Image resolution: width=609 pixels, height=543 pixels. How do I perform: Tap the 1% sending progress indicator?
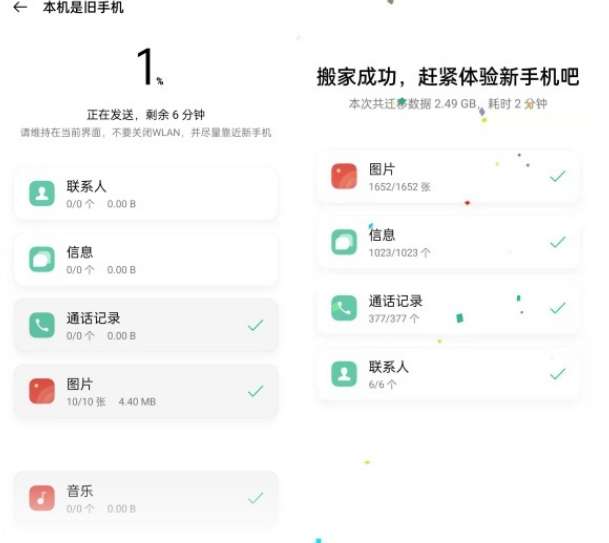[x=148, y=68]
